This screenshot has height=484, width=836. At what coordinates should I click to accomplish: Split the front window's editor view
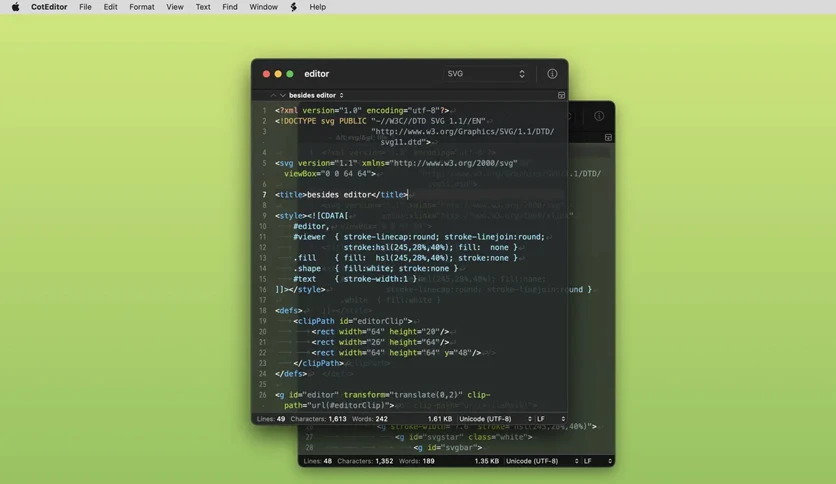(561, 95)
